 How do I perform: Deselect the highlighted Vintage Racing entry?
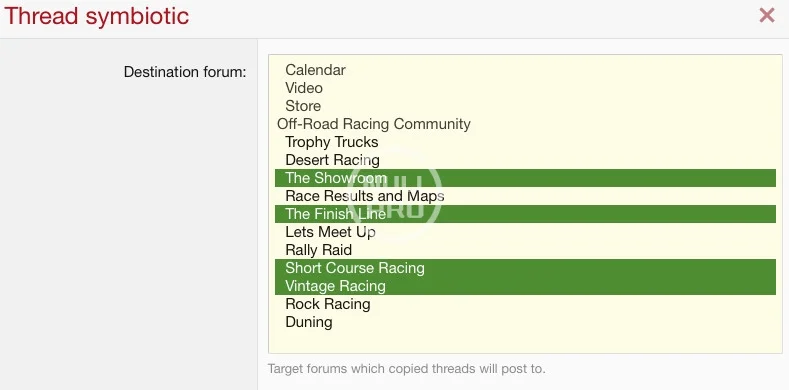(525, 286)
